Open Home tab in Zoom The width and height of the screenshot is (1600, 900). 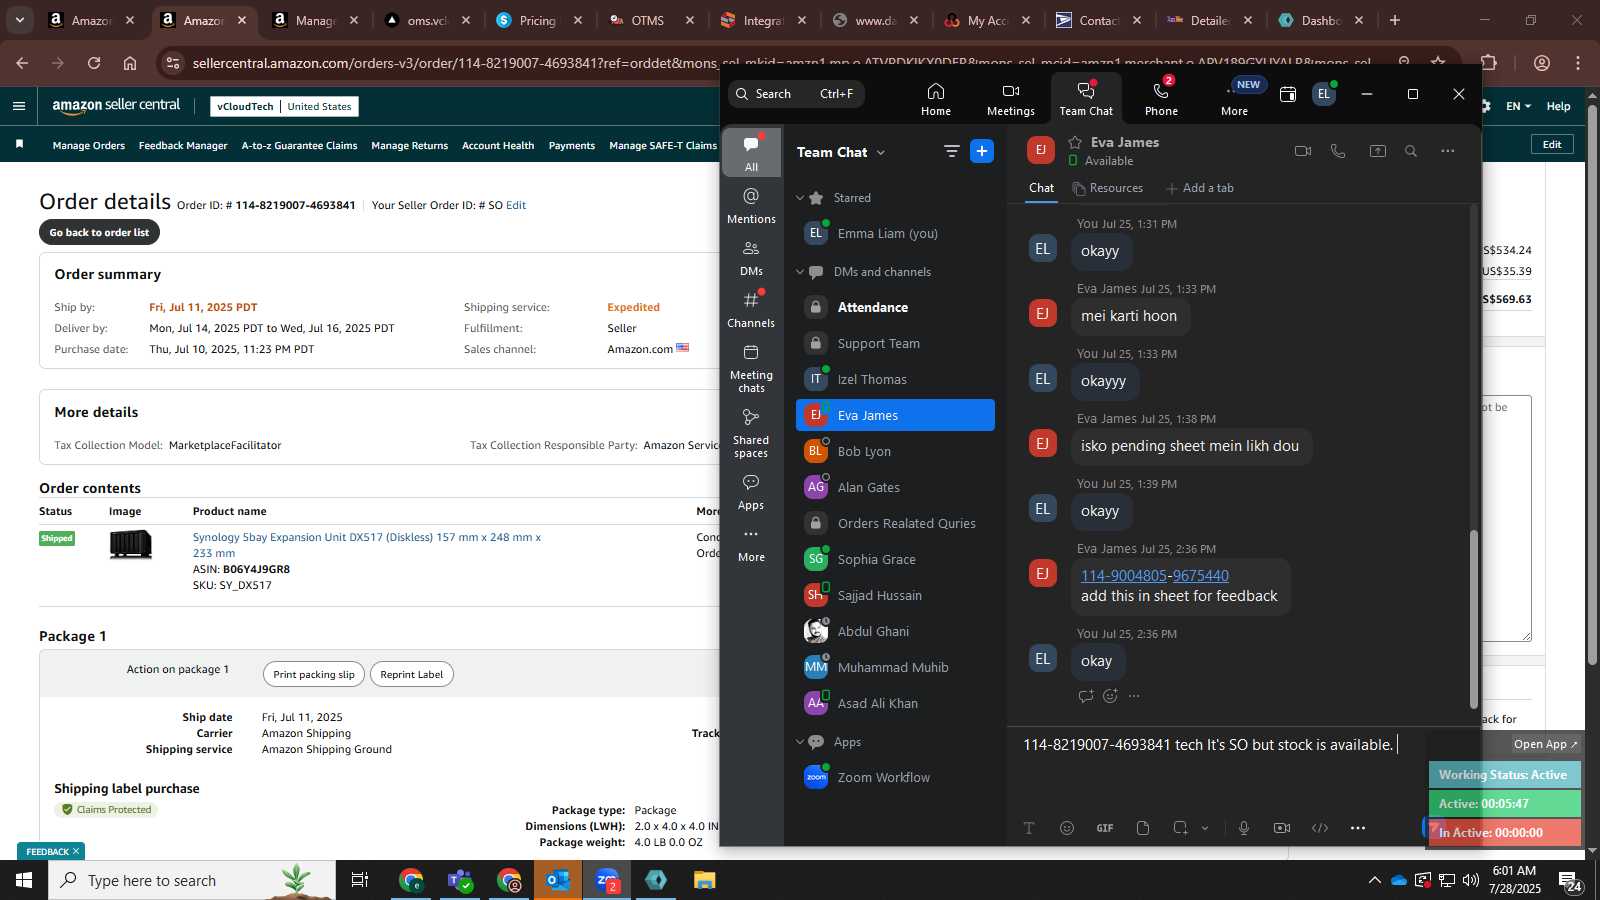pos(935,99)
